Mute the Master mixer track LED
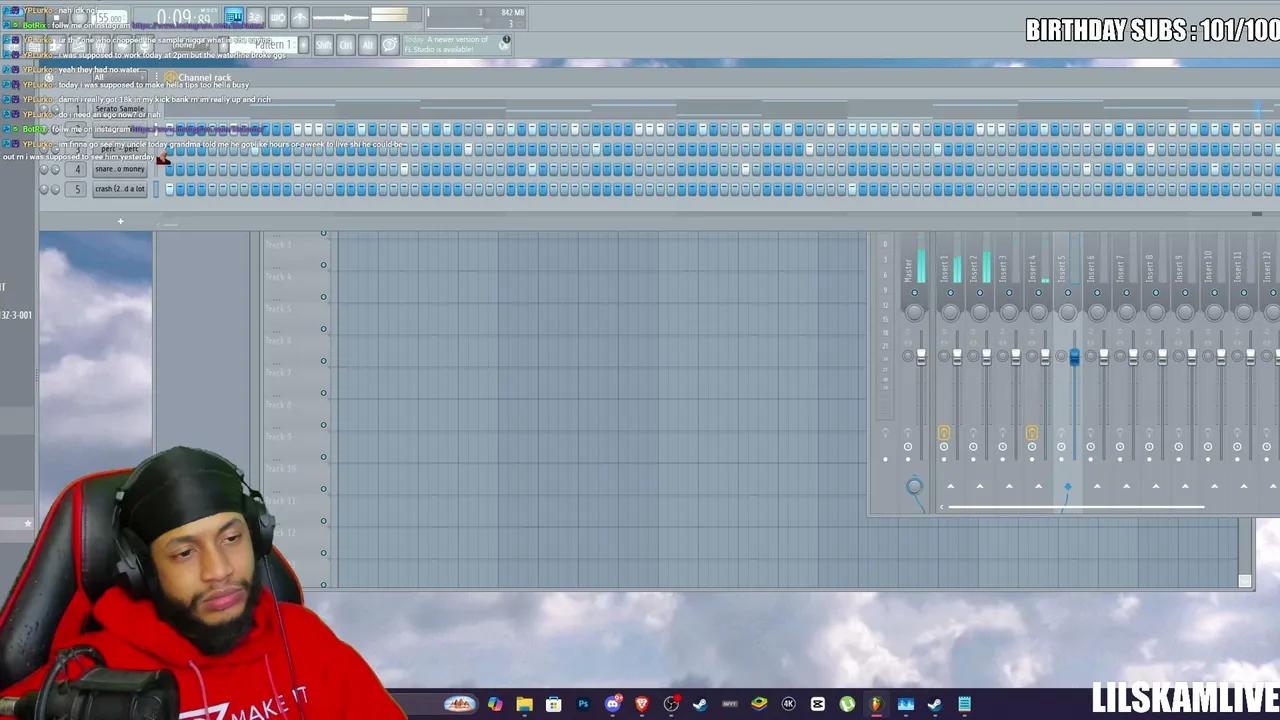This screenshot has width=1280, height=720. pos(914,292)
